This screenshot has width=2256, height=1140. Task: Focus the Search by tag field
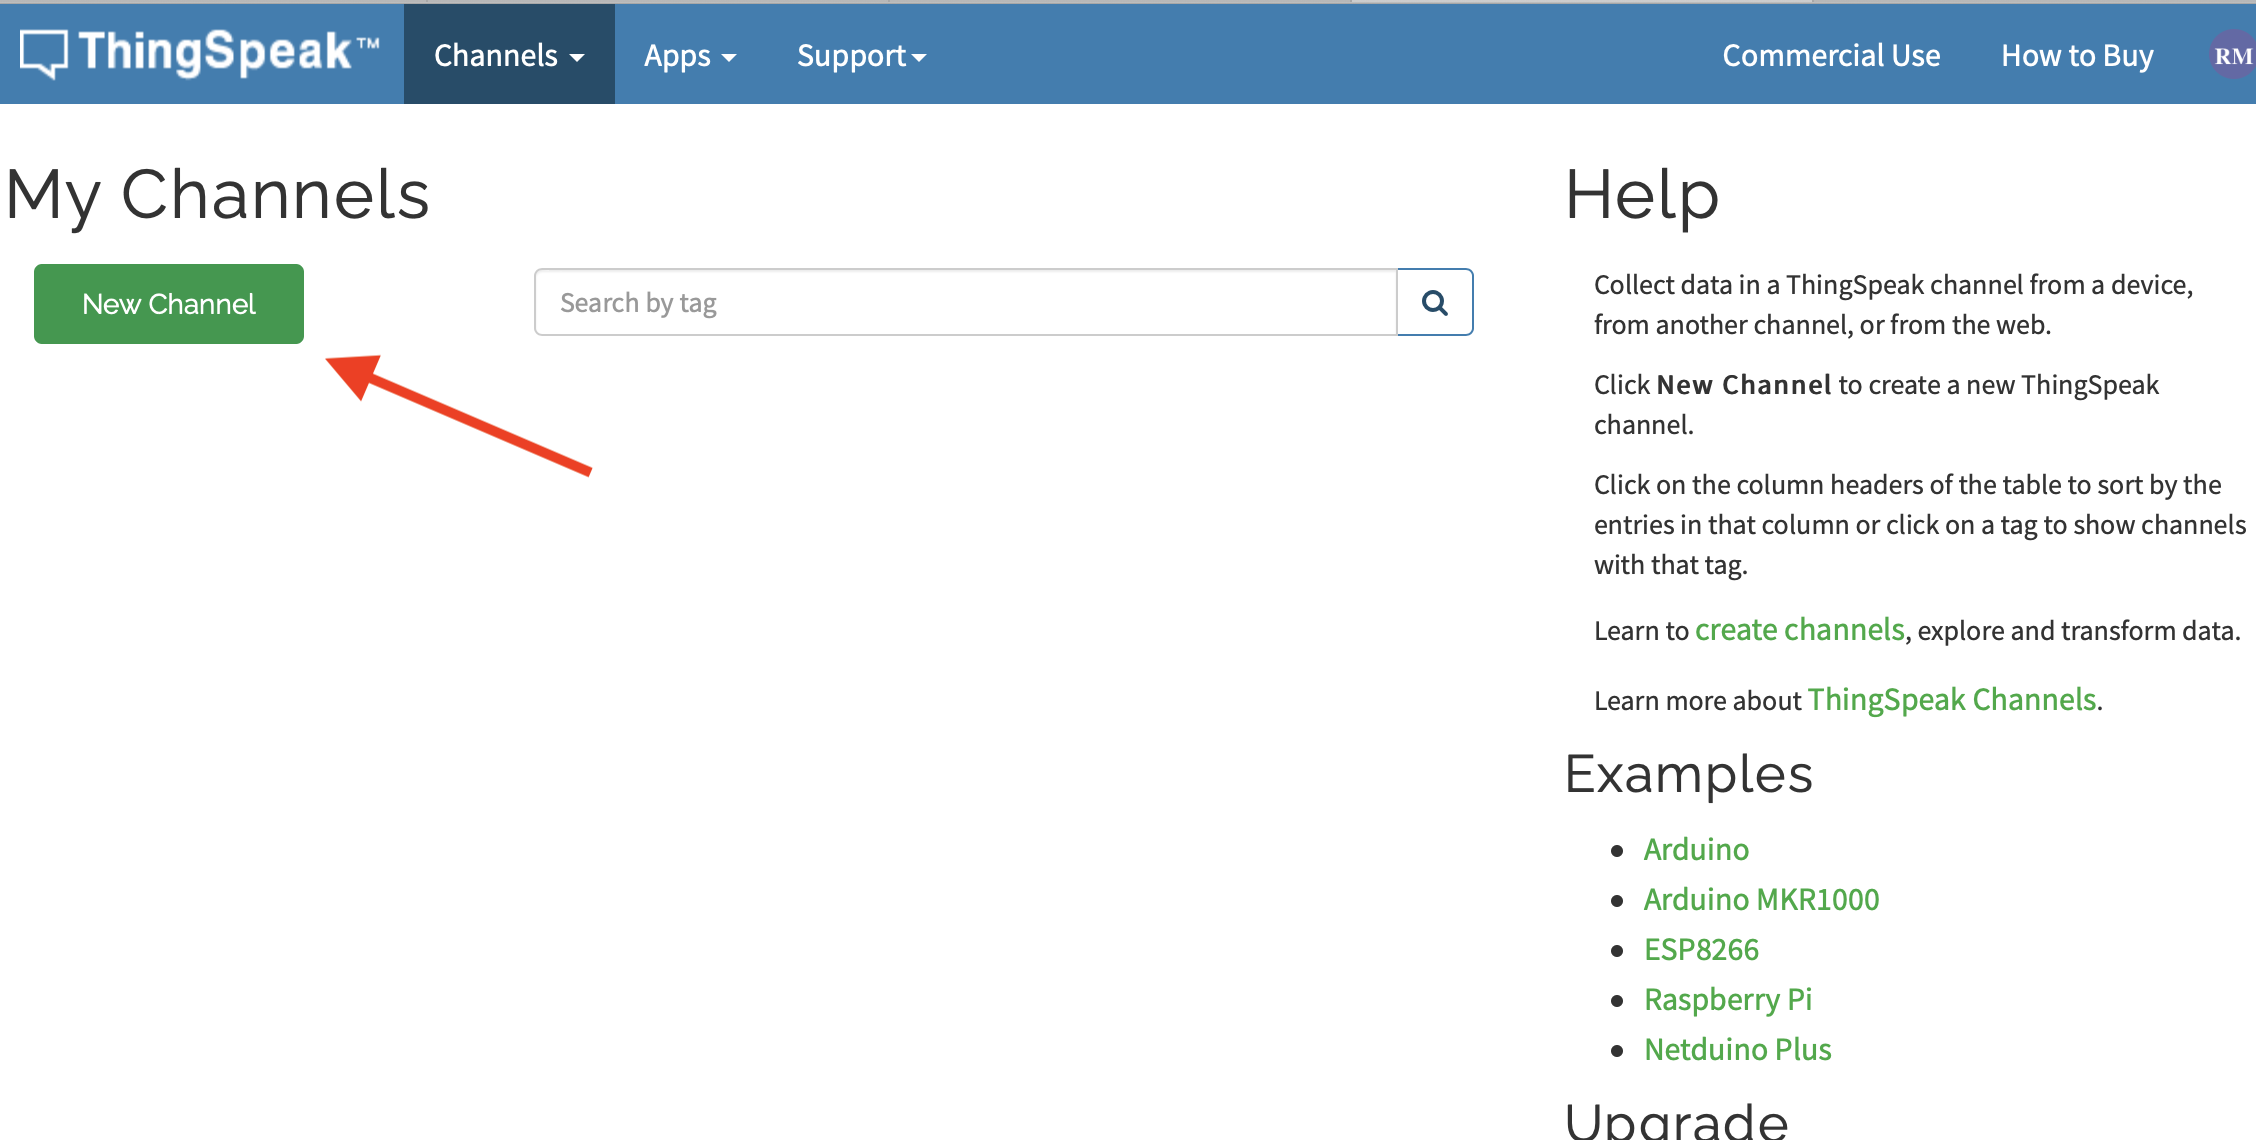pos(965,302)
